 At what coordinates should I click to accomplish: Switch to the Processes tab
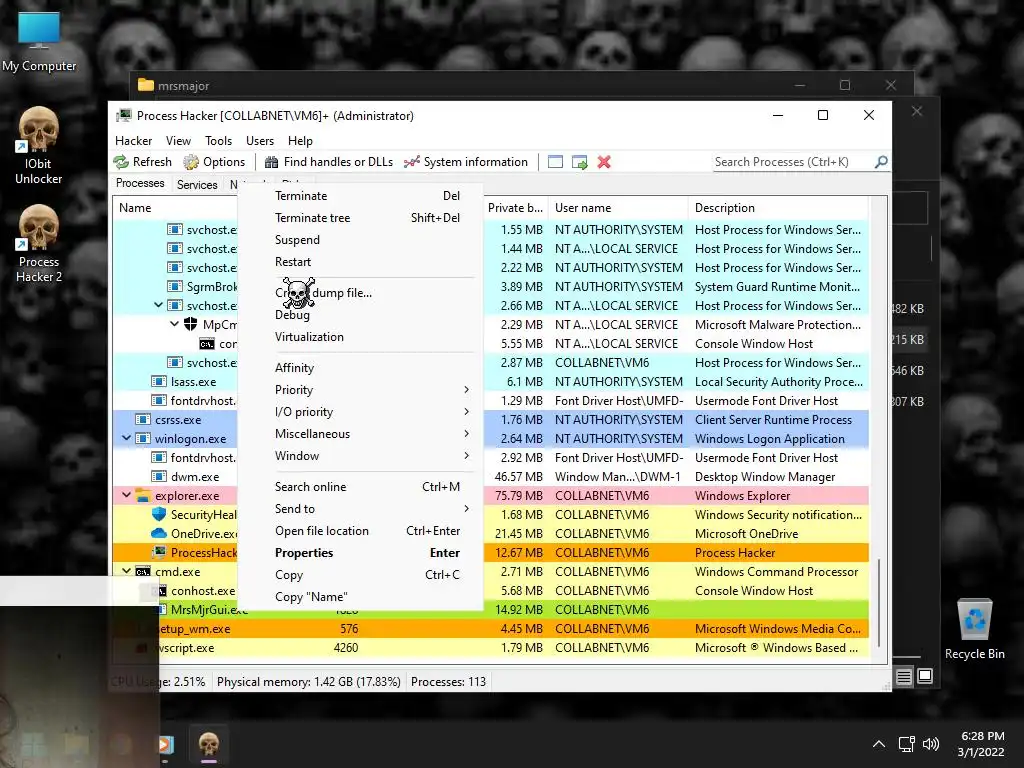pyautogui.click(x=140, y=184)
